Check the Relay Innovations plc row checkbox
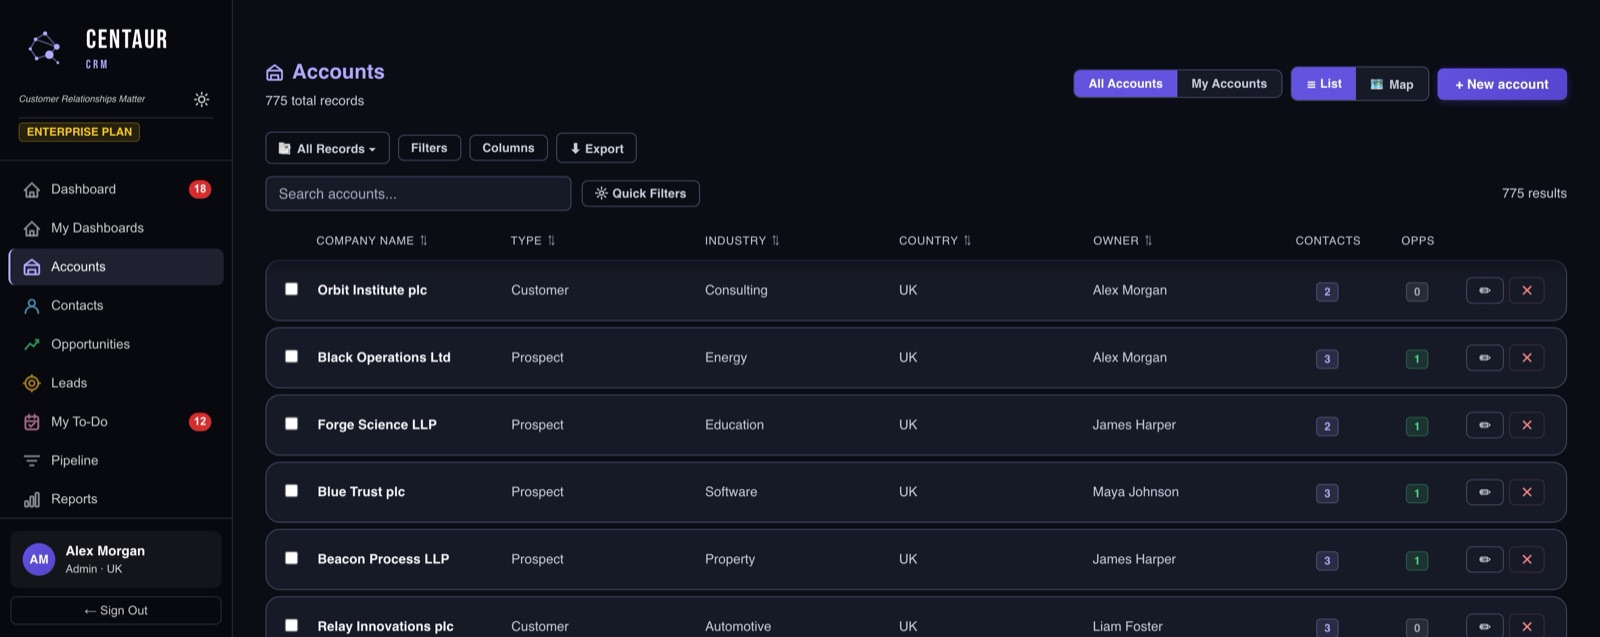1600x637 pixels. tap(292, 625)
